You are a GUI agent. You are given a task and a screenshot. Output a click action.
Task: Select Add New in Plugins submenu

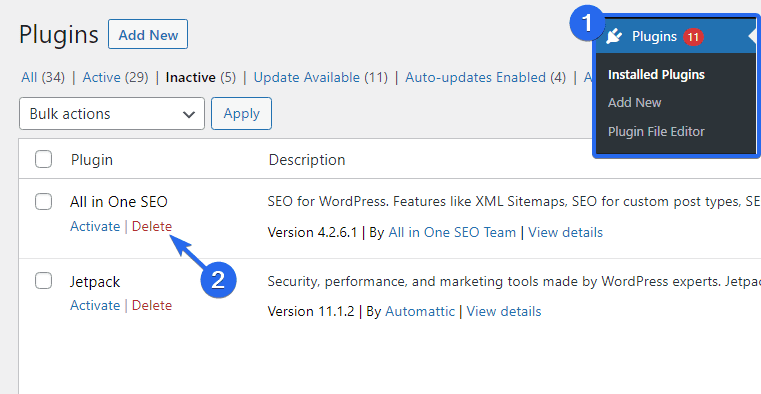(x=634, y=103)
